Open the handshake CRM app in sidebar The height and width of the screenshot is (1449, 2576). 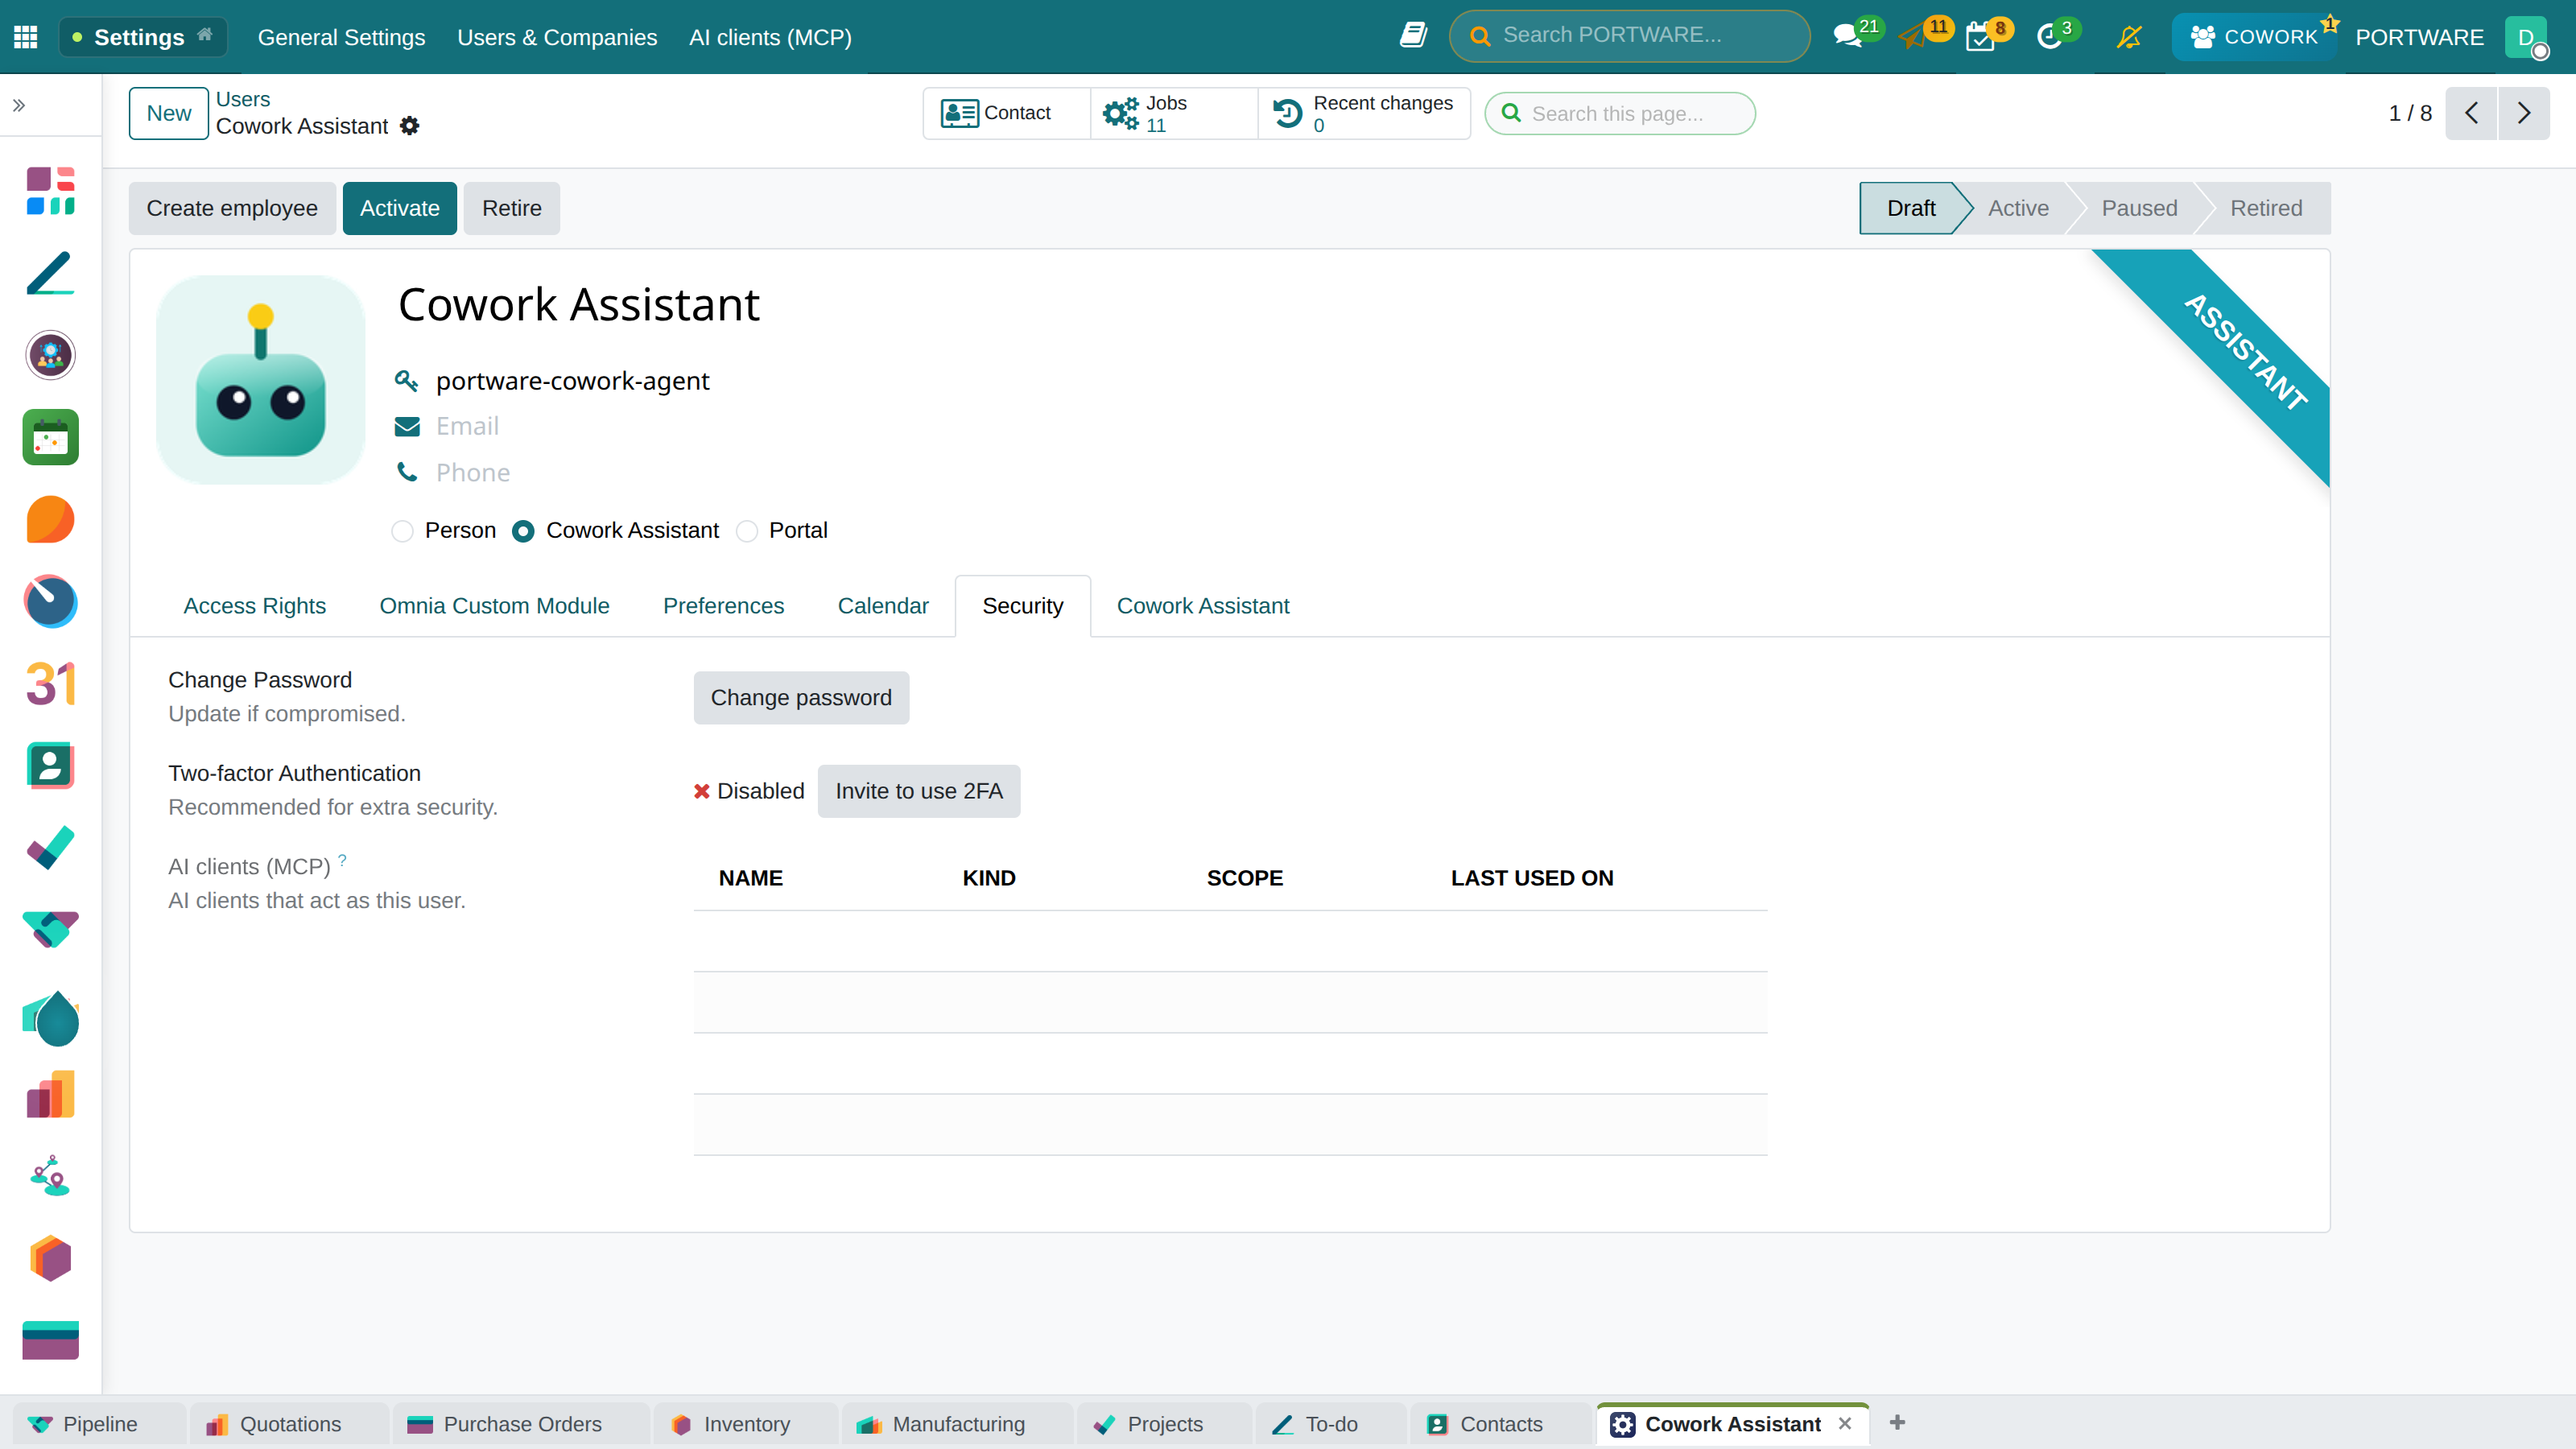[51, 930]
